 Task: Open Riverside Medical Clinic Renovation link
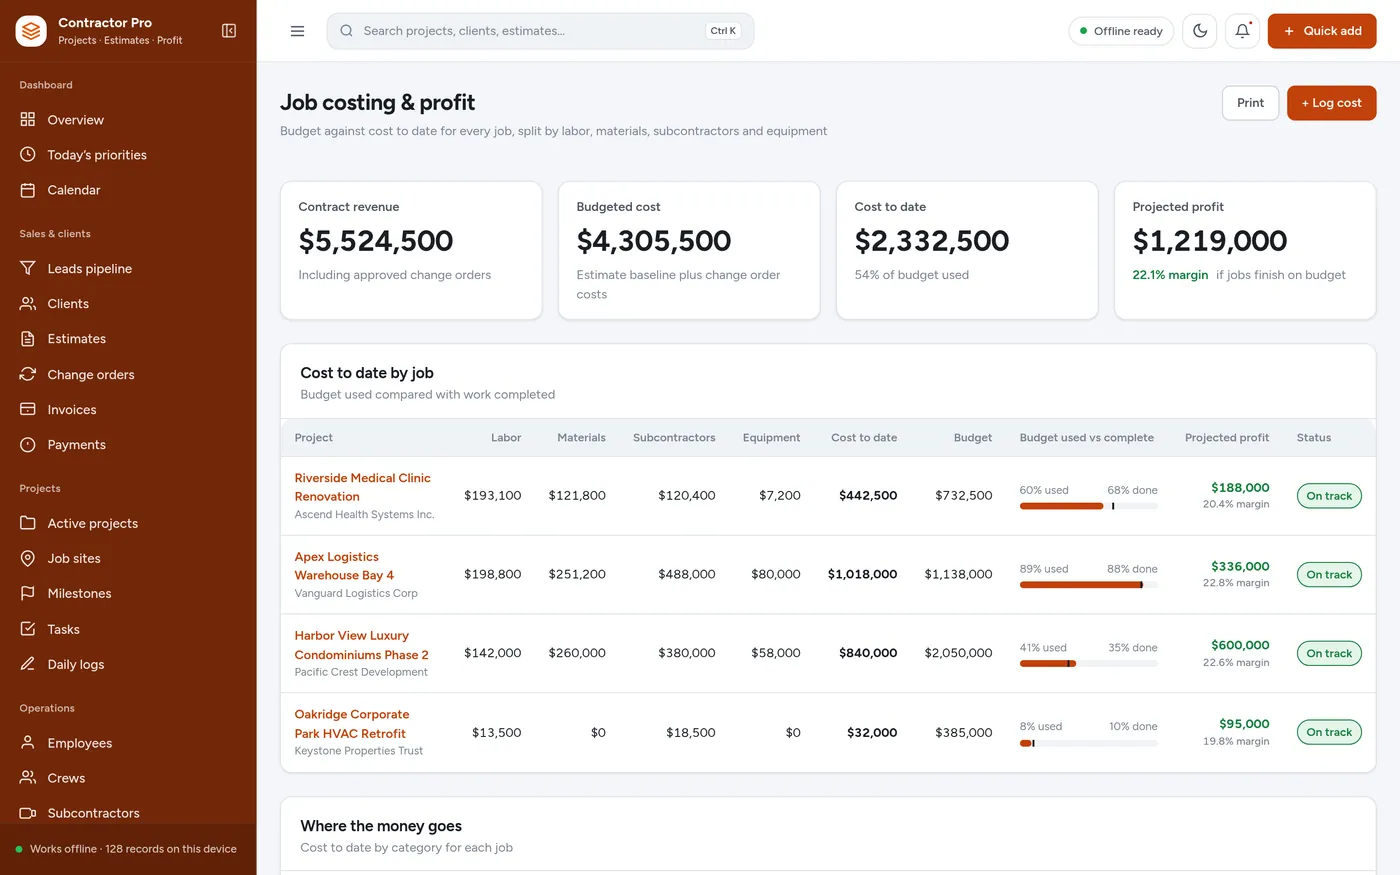362,487
